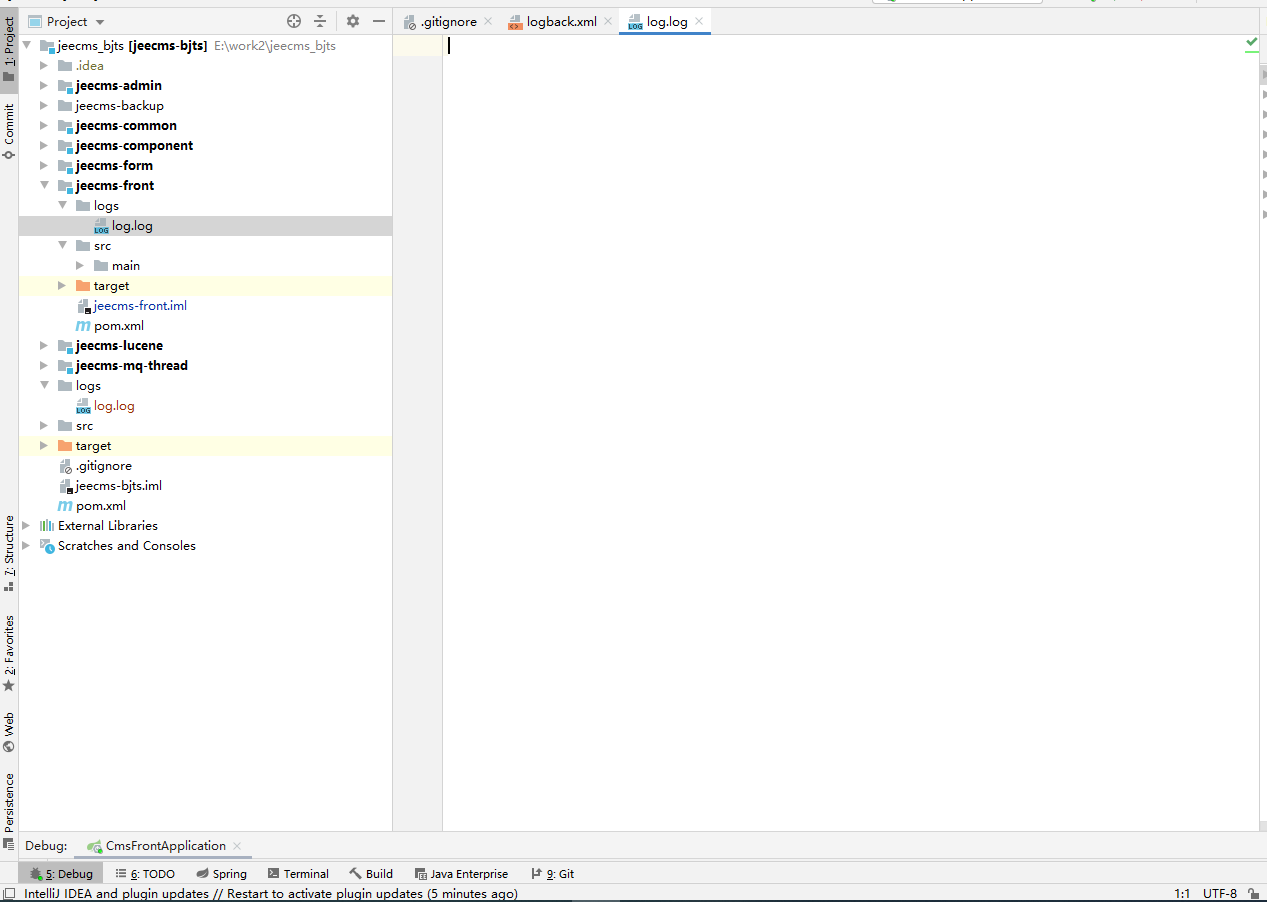Screen dimensions: 1267x902
Task: Click the jeecms-admin module folder icon
Action: click(x=65, y=86)
